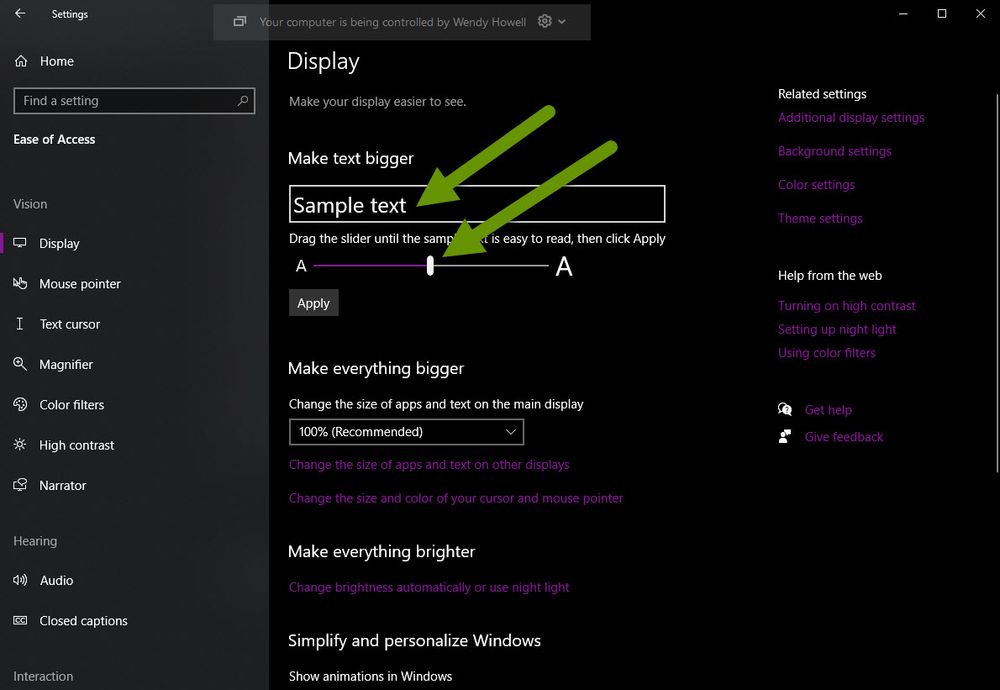Open Additional display settings link
Screen dimensions: 1000x690
(x=851, y=117)
